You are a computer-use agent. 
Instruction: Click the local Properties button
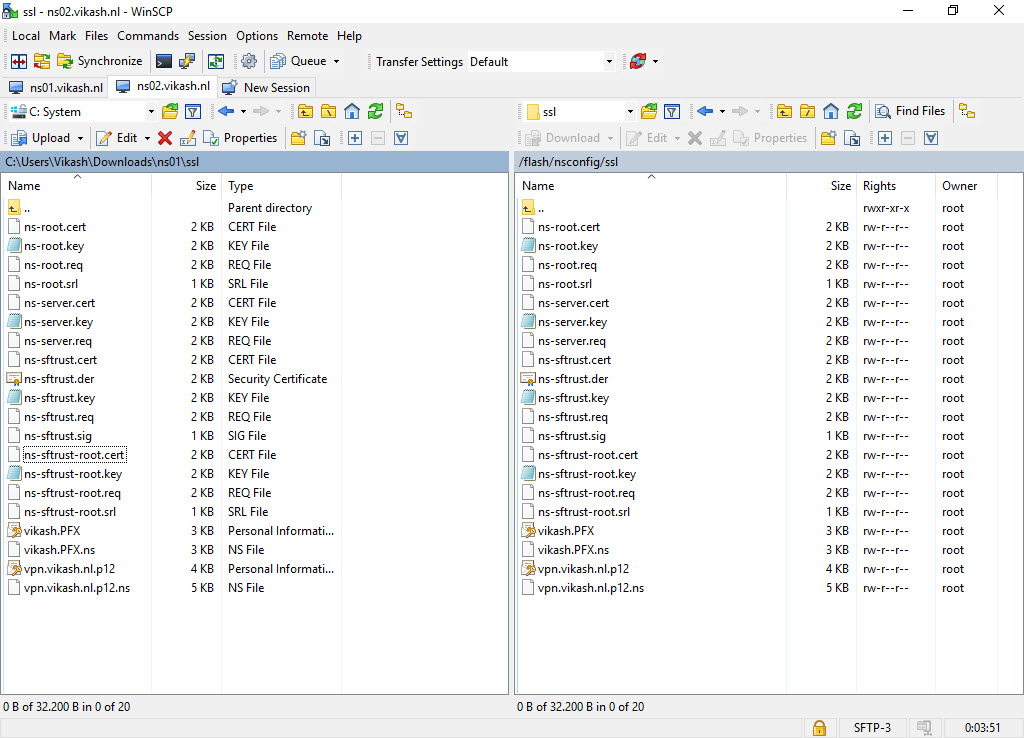point(240,138)
